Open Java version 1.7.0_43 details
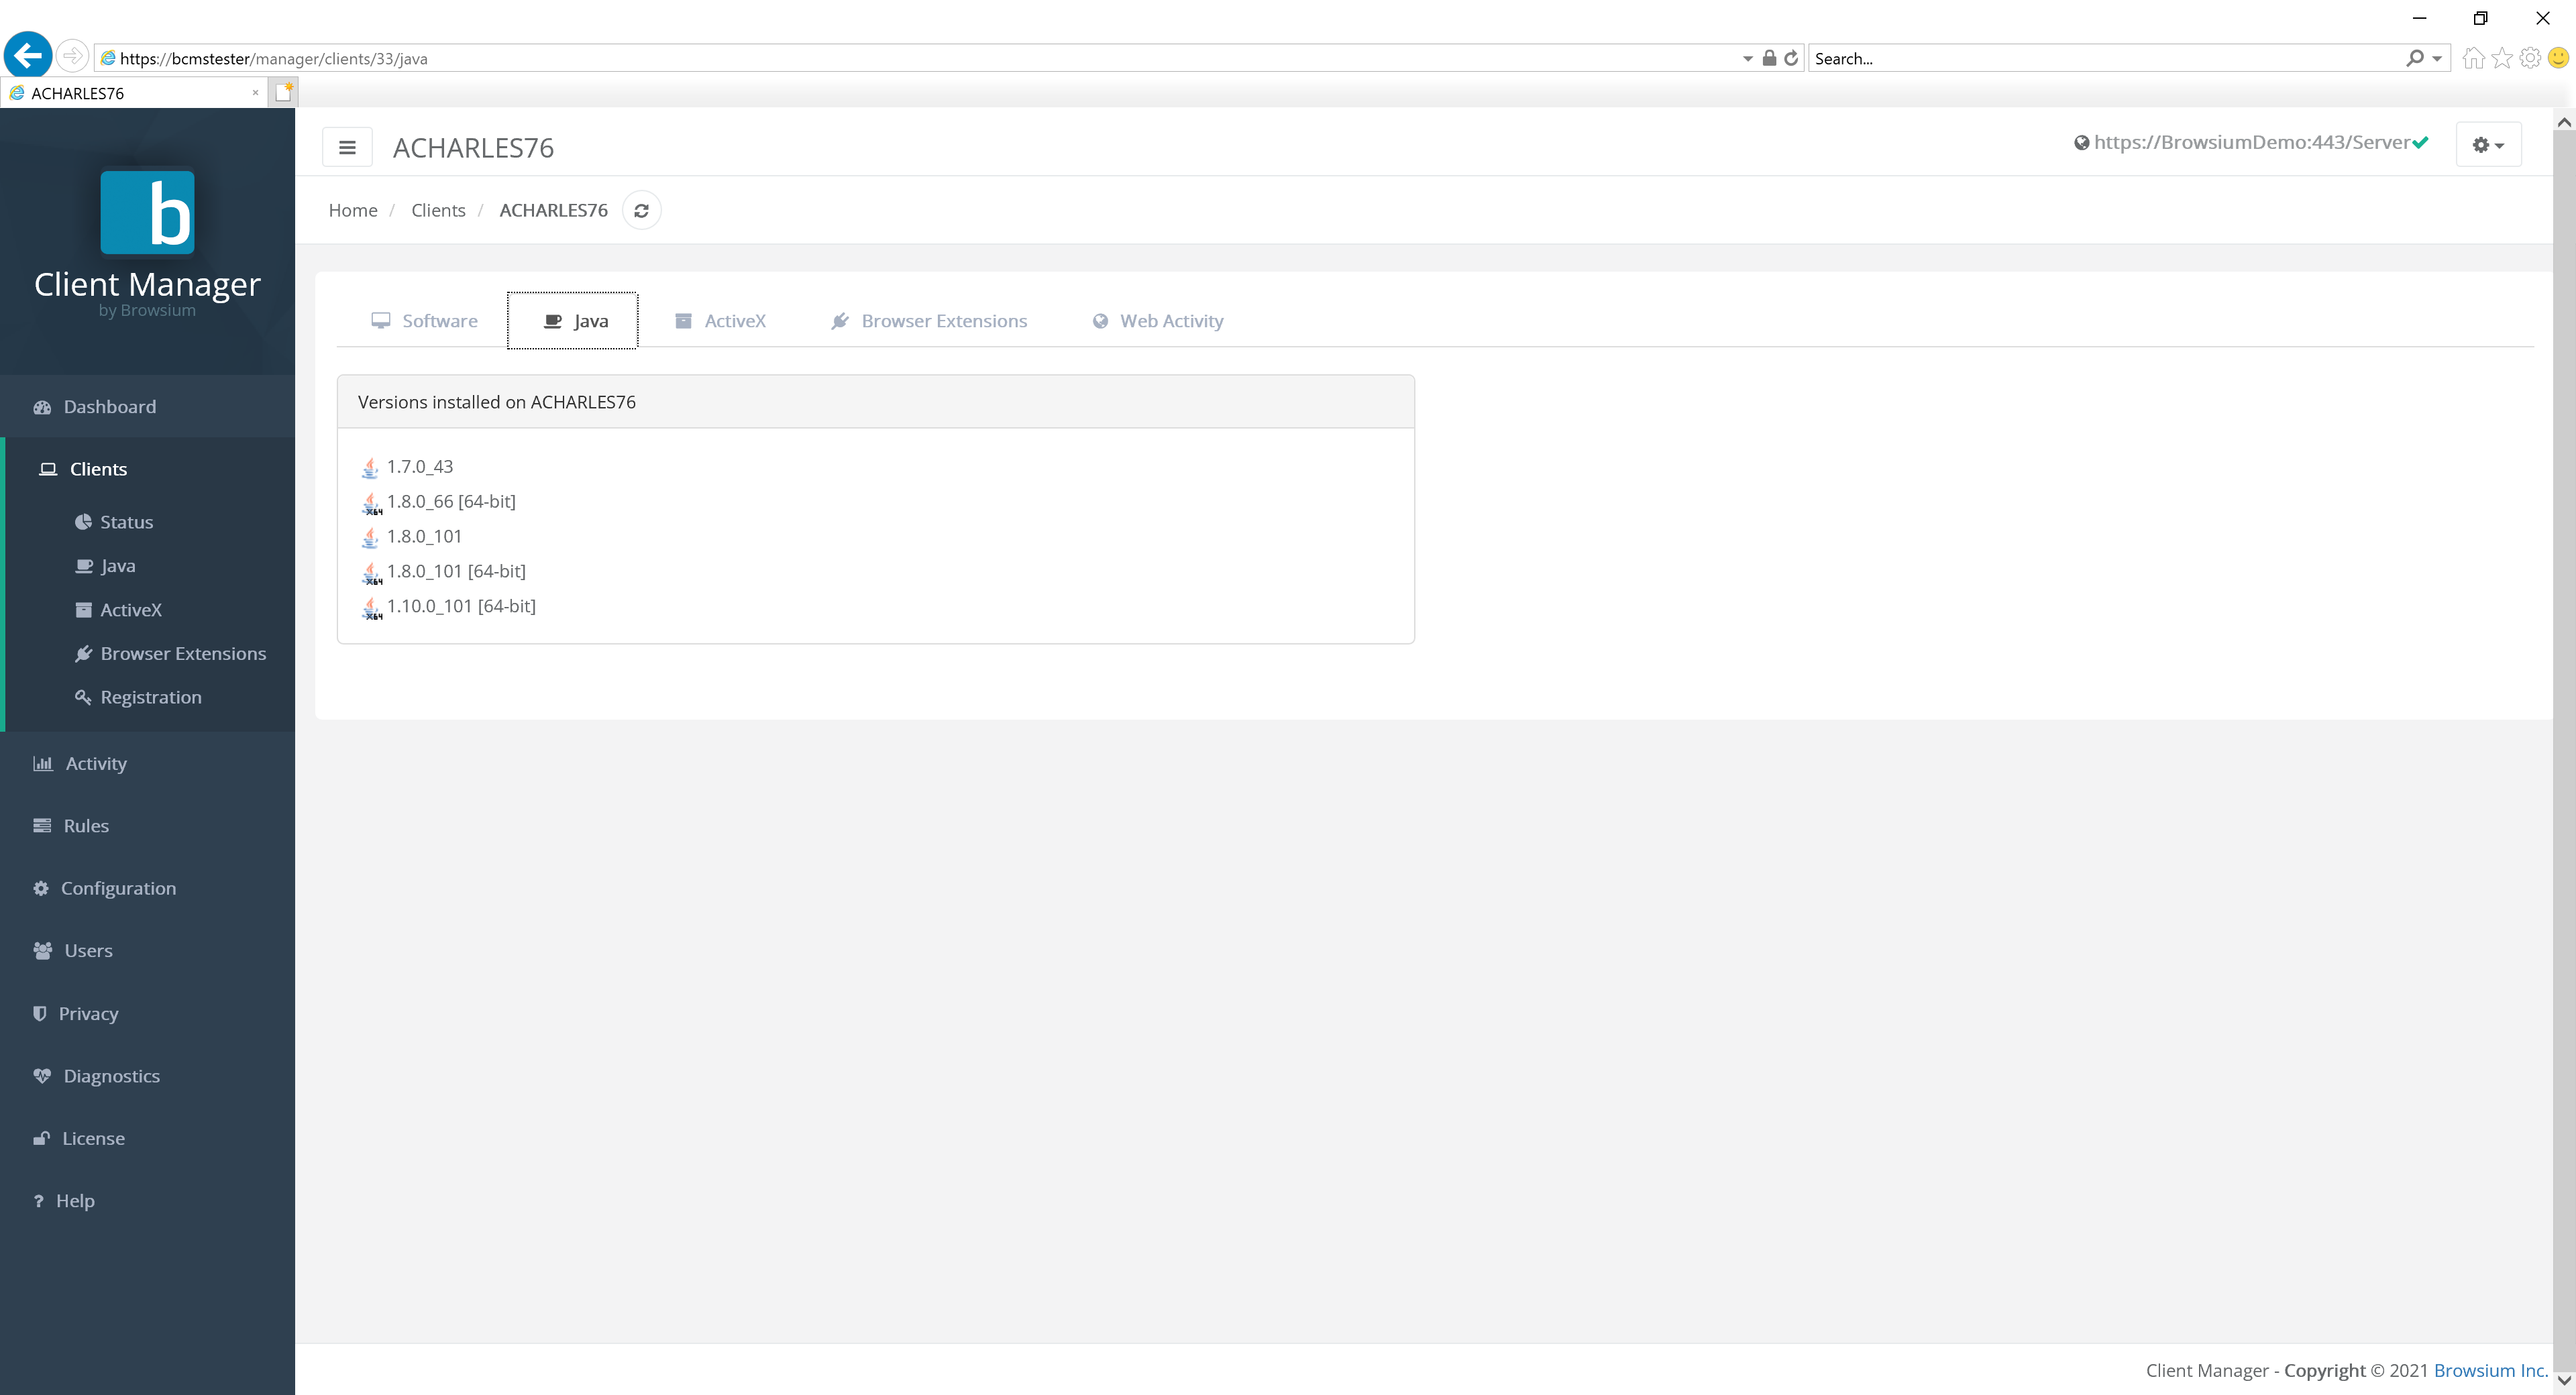 click(419, 466)
